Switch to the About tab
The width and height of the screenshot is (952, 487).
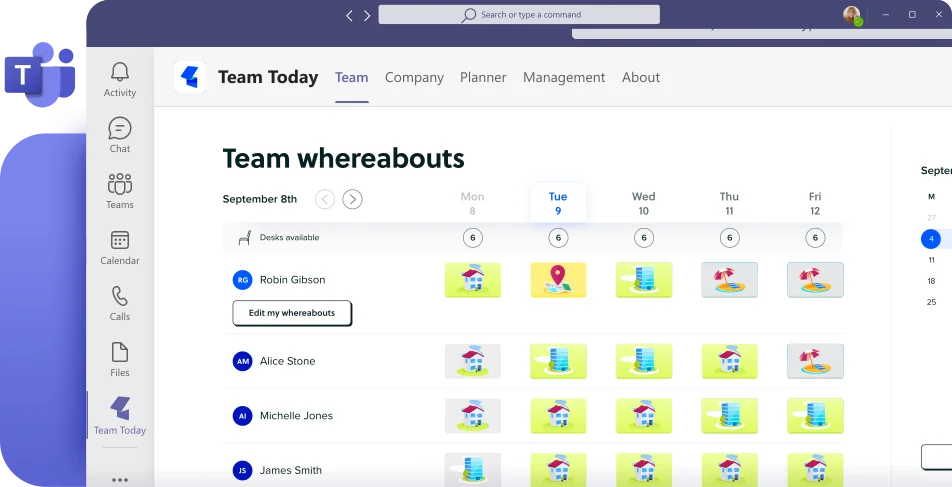coord(641,78)
